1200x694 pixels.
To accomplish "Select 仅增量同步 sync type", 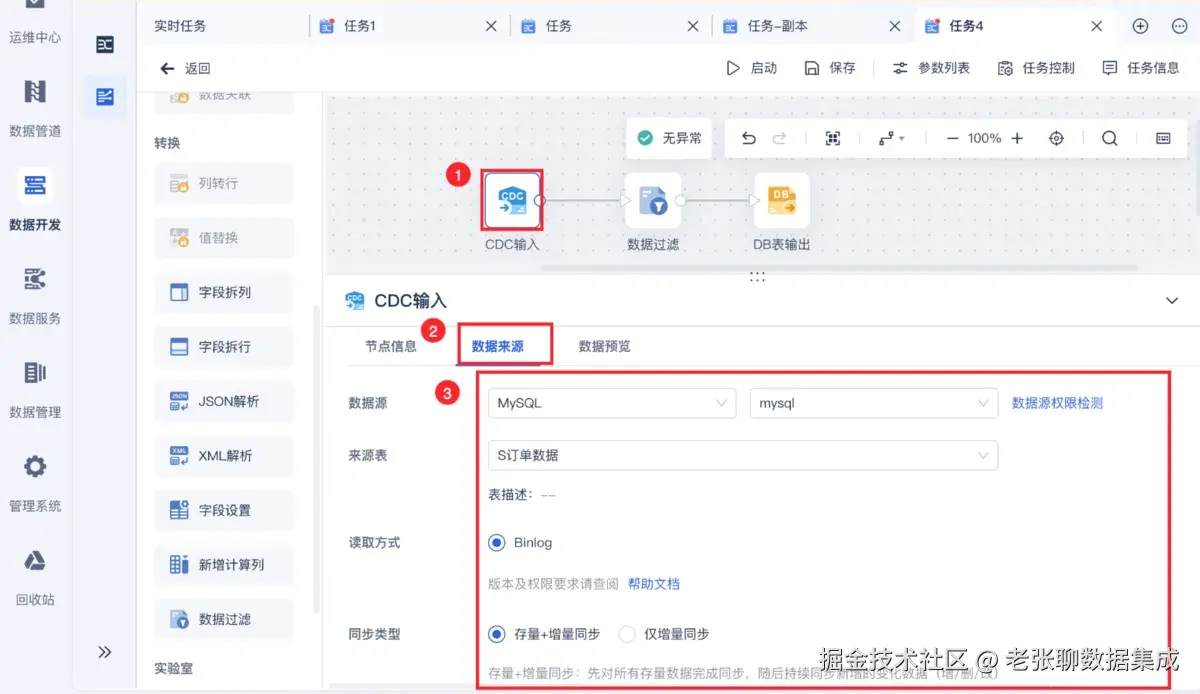I will pyautogui.click(x=627, y=634).
